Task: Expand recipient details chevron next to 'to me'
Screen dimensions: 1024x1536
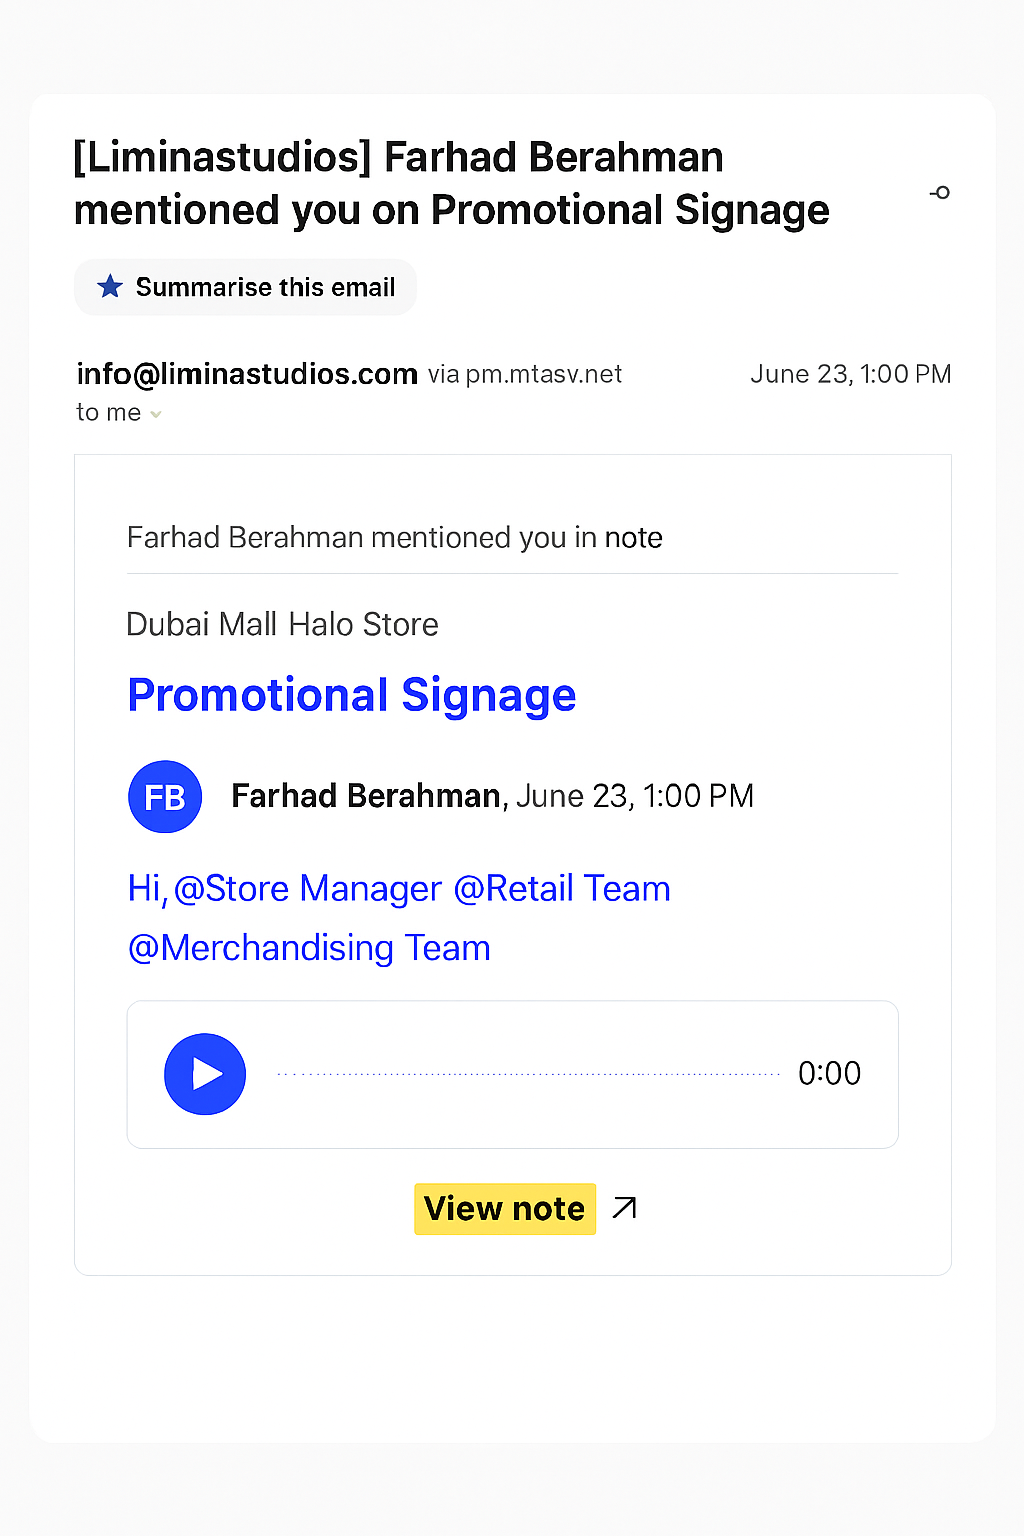Action: [156, 414]
